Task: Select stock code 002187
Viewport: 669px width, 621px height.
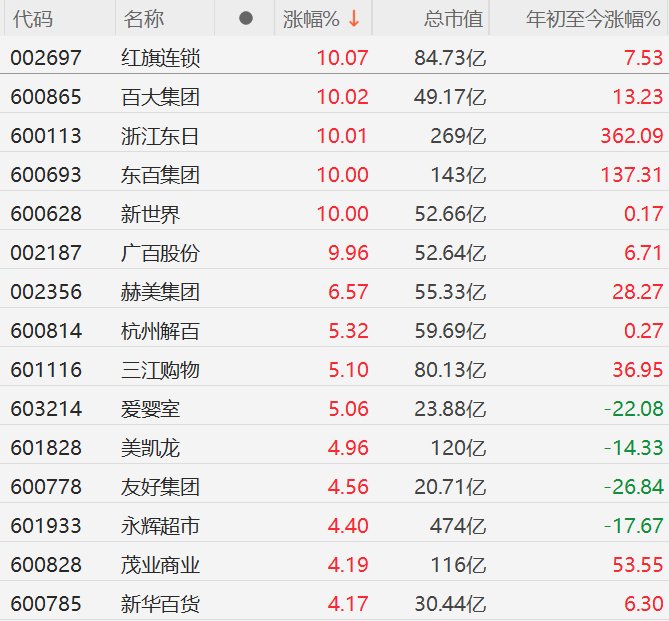Action: pyautogui.click(x=46, y=253)
